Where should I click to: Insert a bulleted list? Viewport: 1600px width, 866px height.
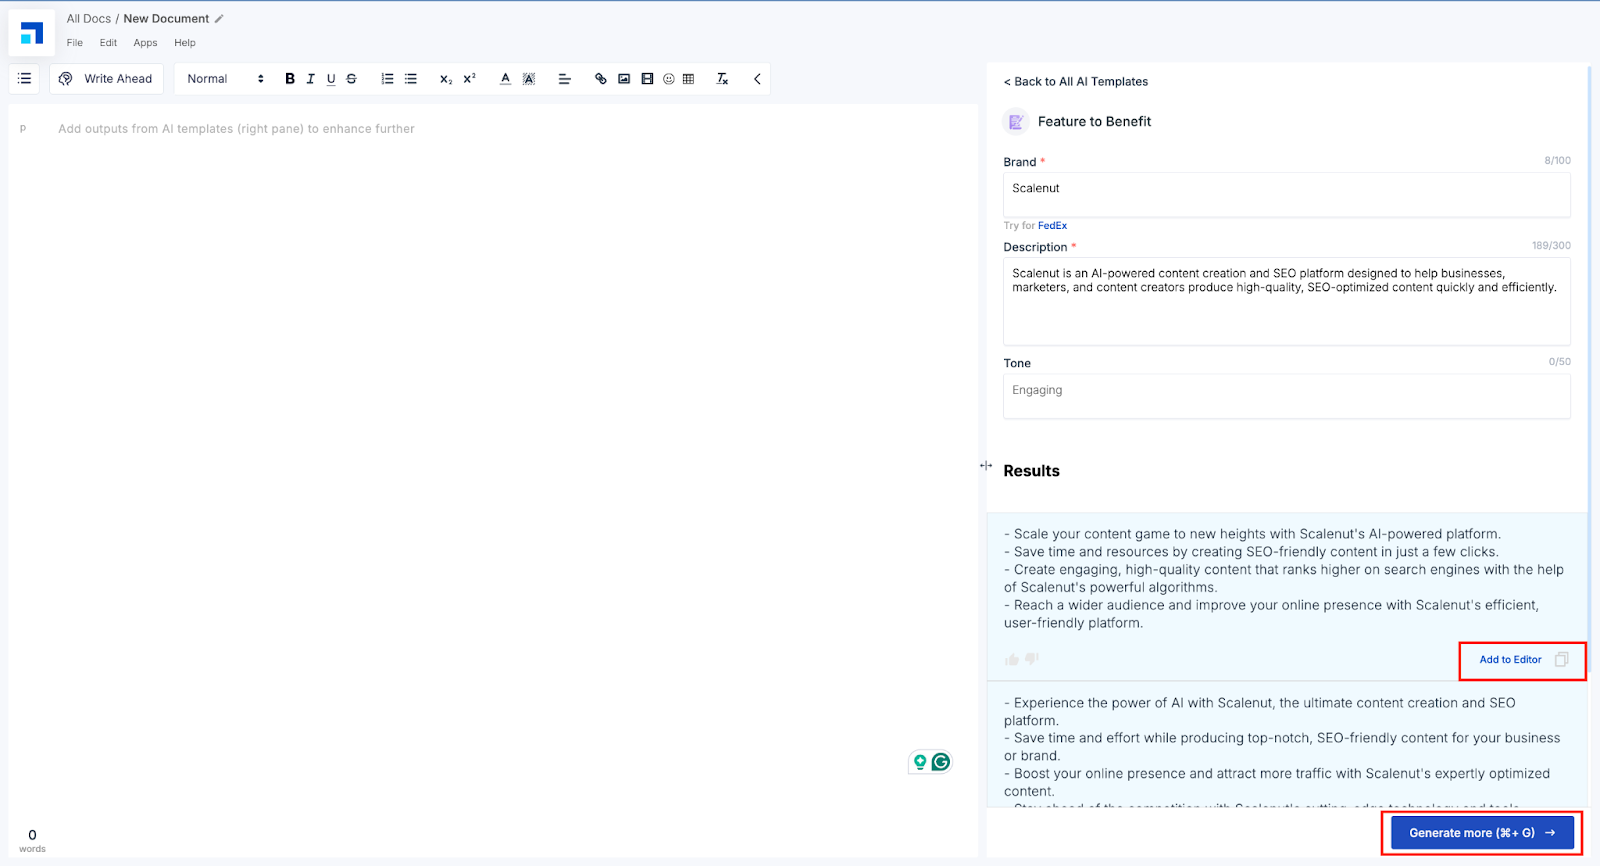(411, 79)
